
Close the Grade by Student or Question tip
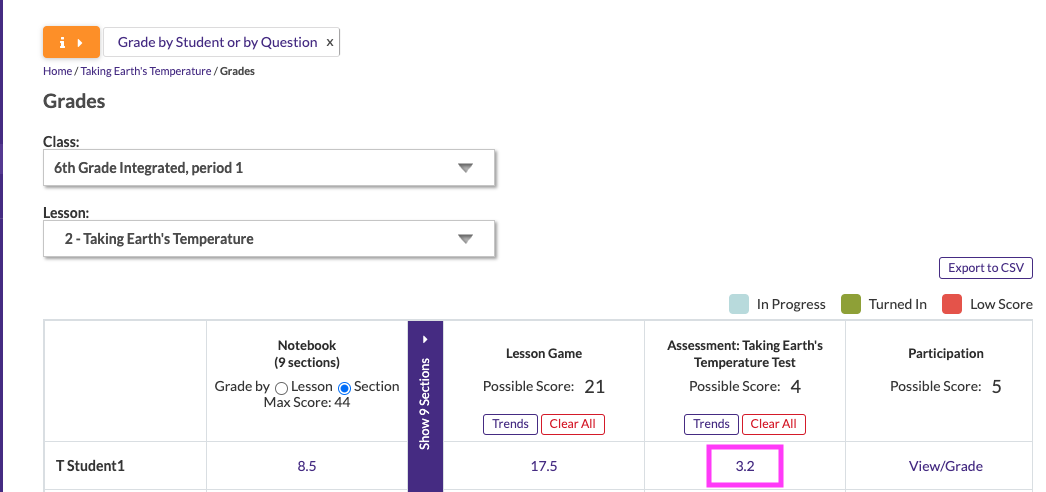coord(330,43)
